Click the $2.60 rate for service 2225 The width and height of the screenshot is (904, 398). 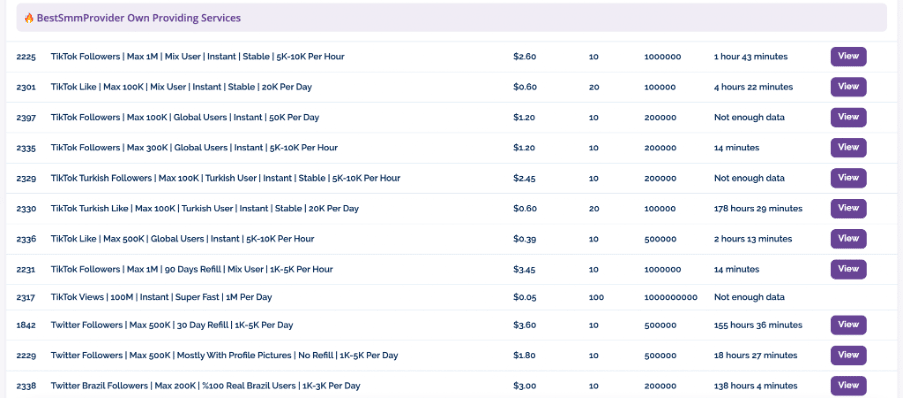(525, 57)
